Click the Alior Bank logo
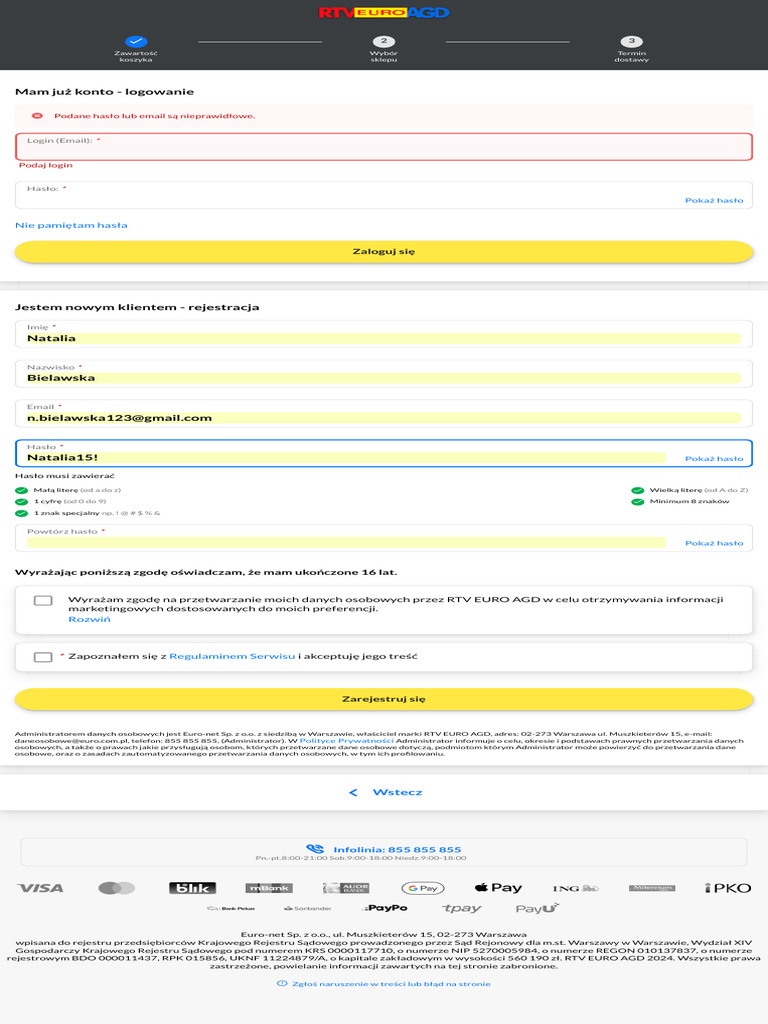Screen dimensions: 768x1024 click(346, 888)
